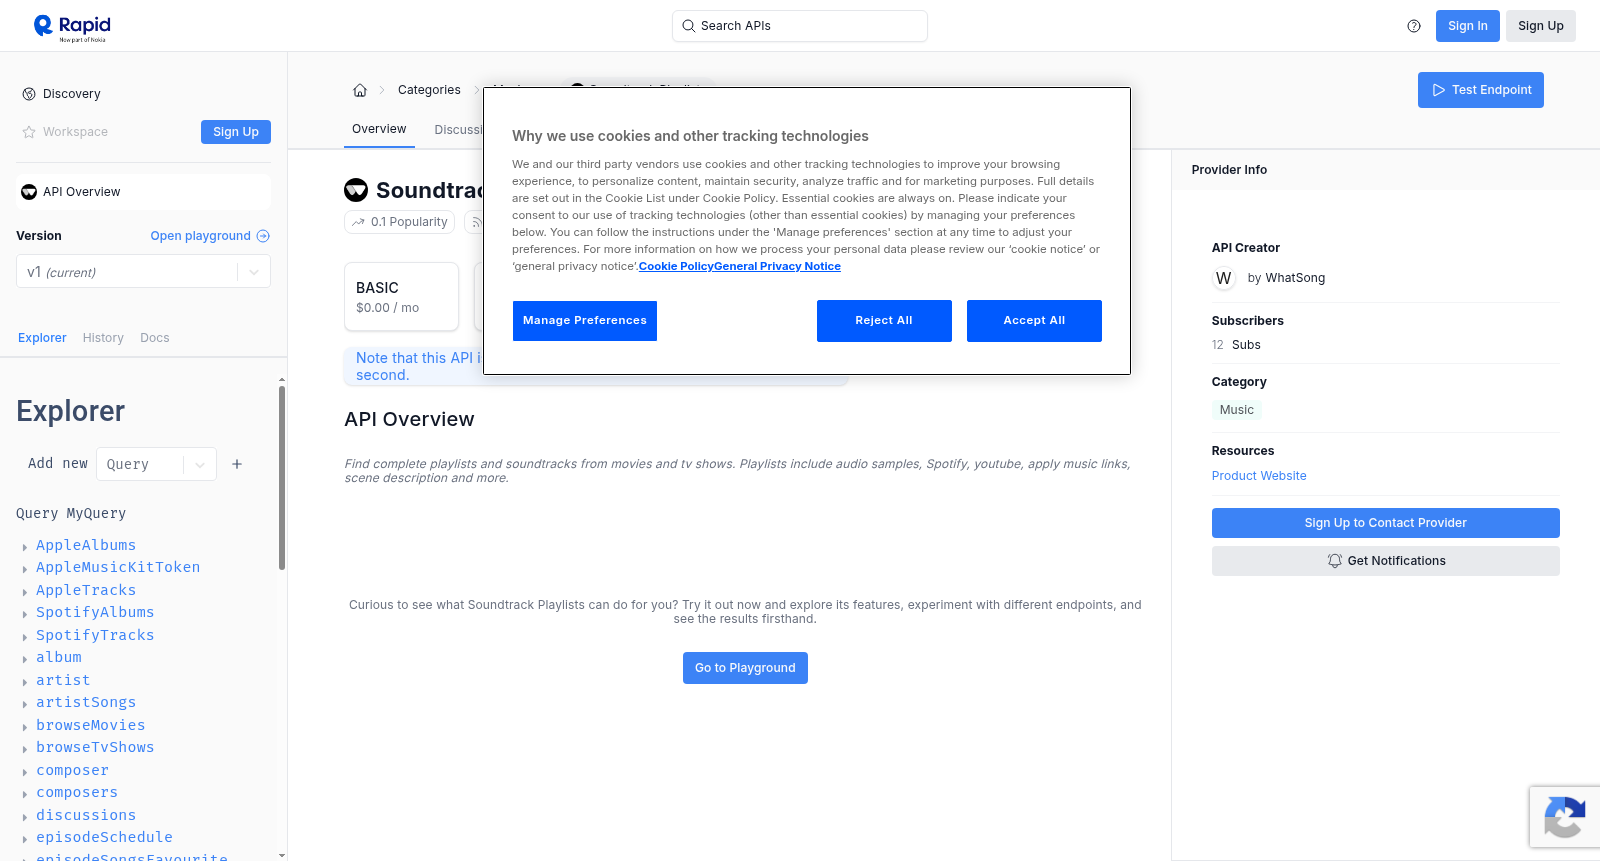This screenshot has height=861, width=1600.
Task: Click Get Notifications button
Action: 1385,561
